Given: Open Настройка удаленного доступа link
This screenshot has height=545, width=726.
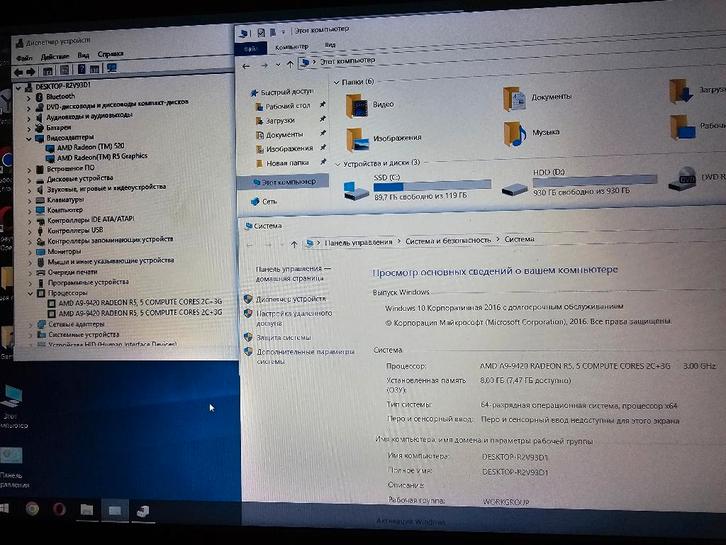Looking at the screenshot, I should click(x=294, y=318).
